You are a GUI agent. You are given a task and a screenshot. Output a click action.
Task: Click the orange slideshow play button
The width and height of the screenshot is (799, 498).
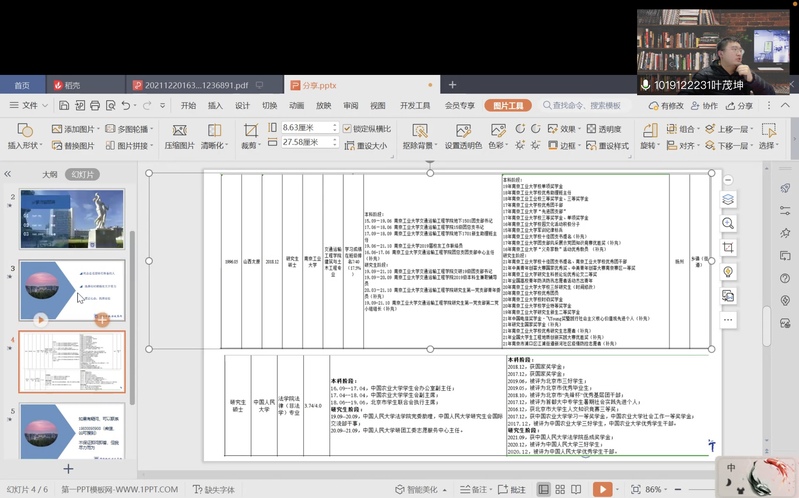[602, 489]
